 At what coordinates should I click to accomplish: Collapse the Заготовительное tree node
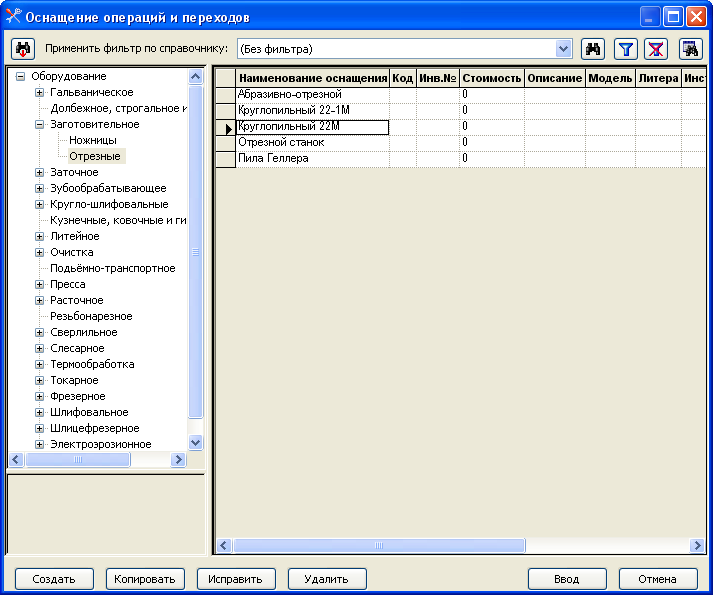point(40,125)
